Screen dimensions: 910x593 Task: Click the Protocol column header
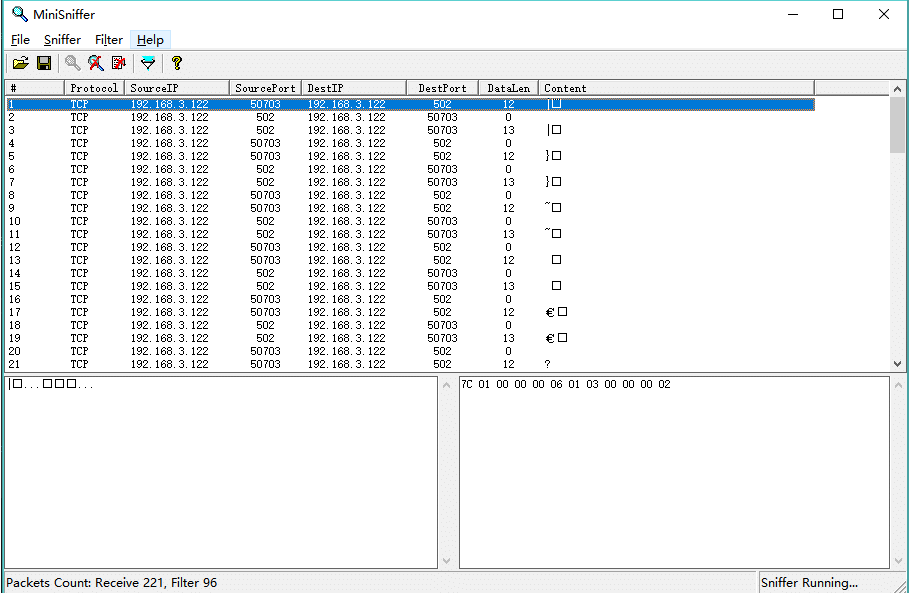click(94, 88)
